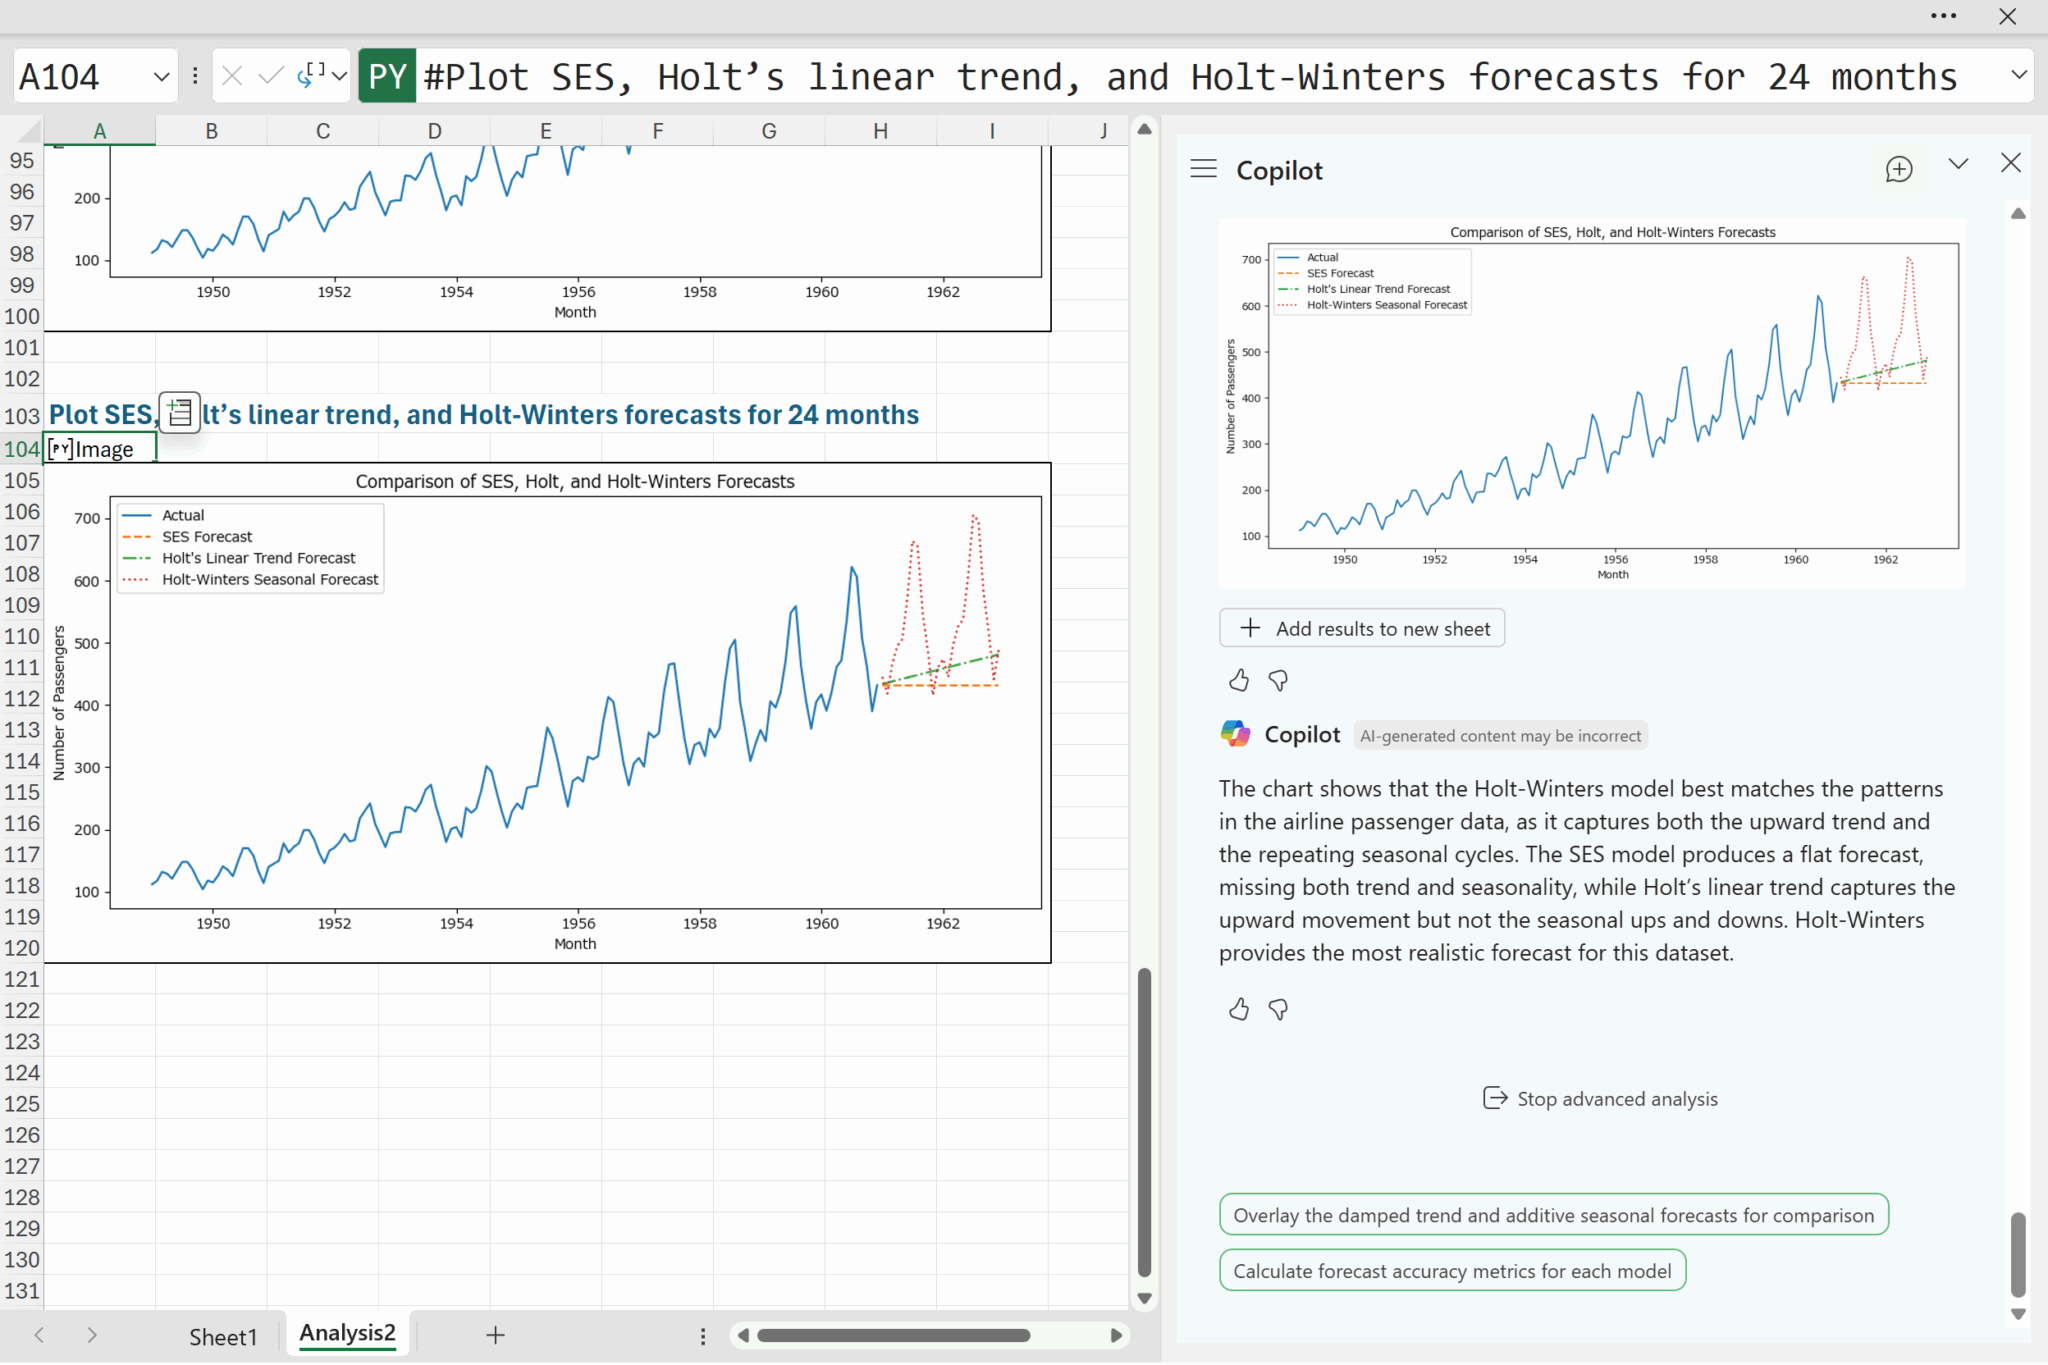Viewport: 2048px width, 1365px height.
Task: Confirm formula entry with checkmark icon
Action: click(x=270, y=76)
